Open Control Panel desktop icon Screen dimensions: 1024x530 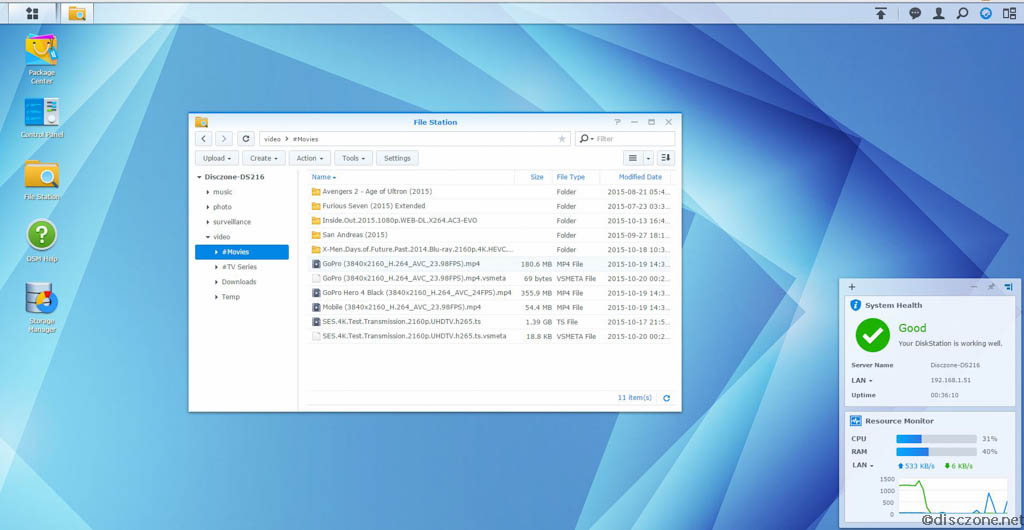click(x=41, y=117)
